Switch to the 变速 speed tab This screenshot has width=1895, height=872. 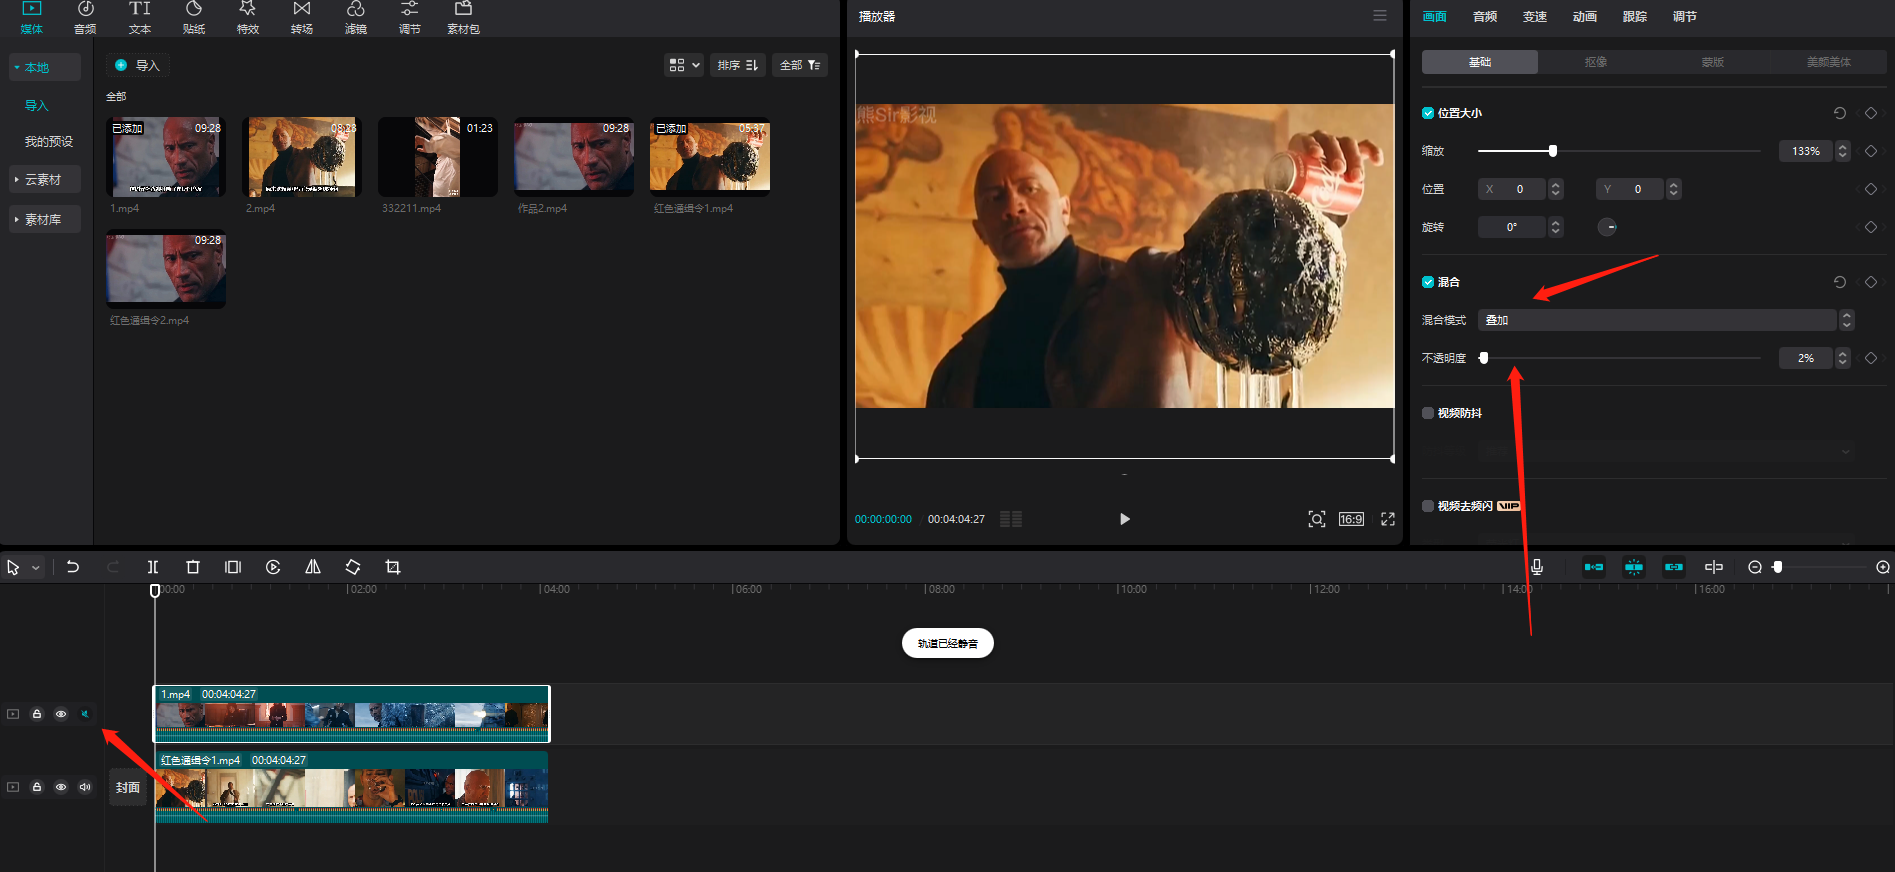coord(1535,17)
